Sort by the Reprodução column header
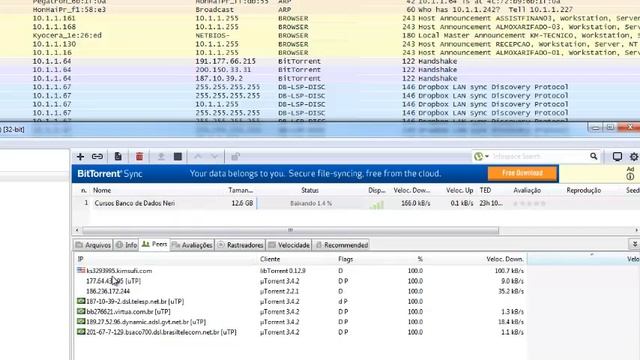 [x=584, y=190]
